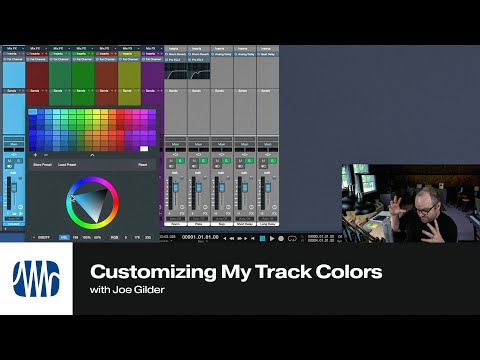Click the Record button in transport
480x360 pixels.
tap(281, 238)
